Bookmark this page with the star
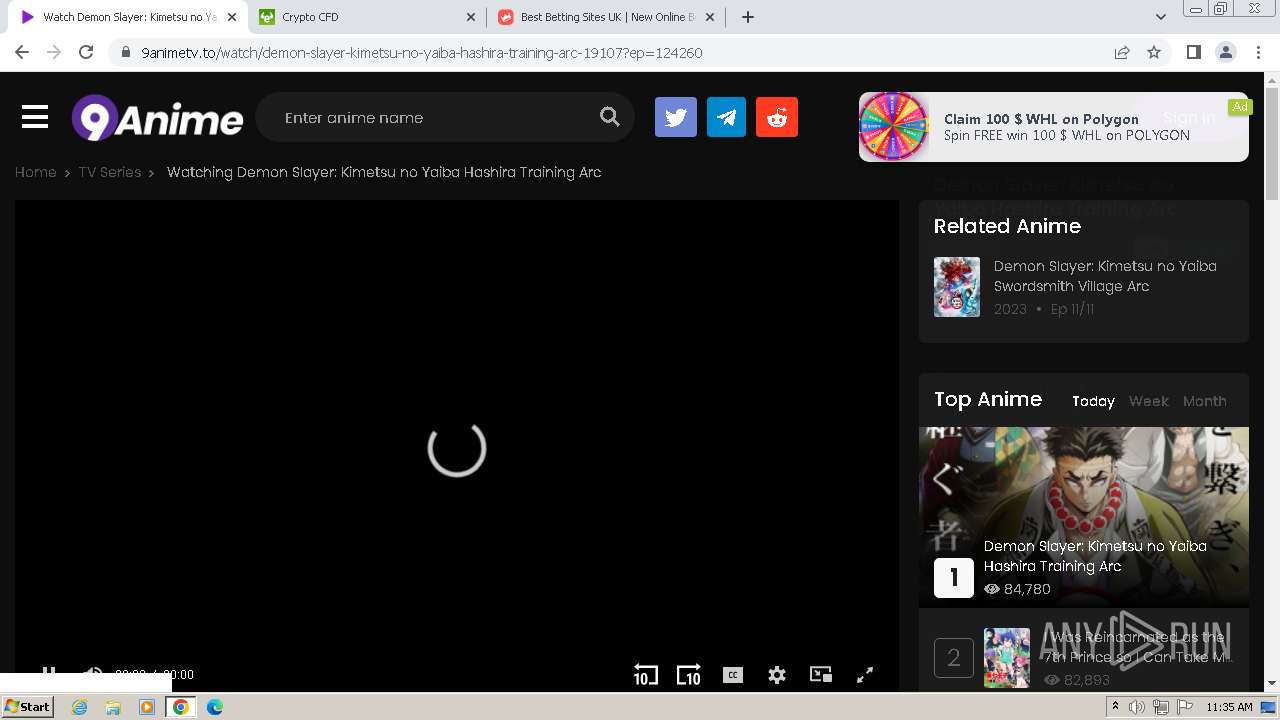The image size is (1280, 720). pos(1154,52)
